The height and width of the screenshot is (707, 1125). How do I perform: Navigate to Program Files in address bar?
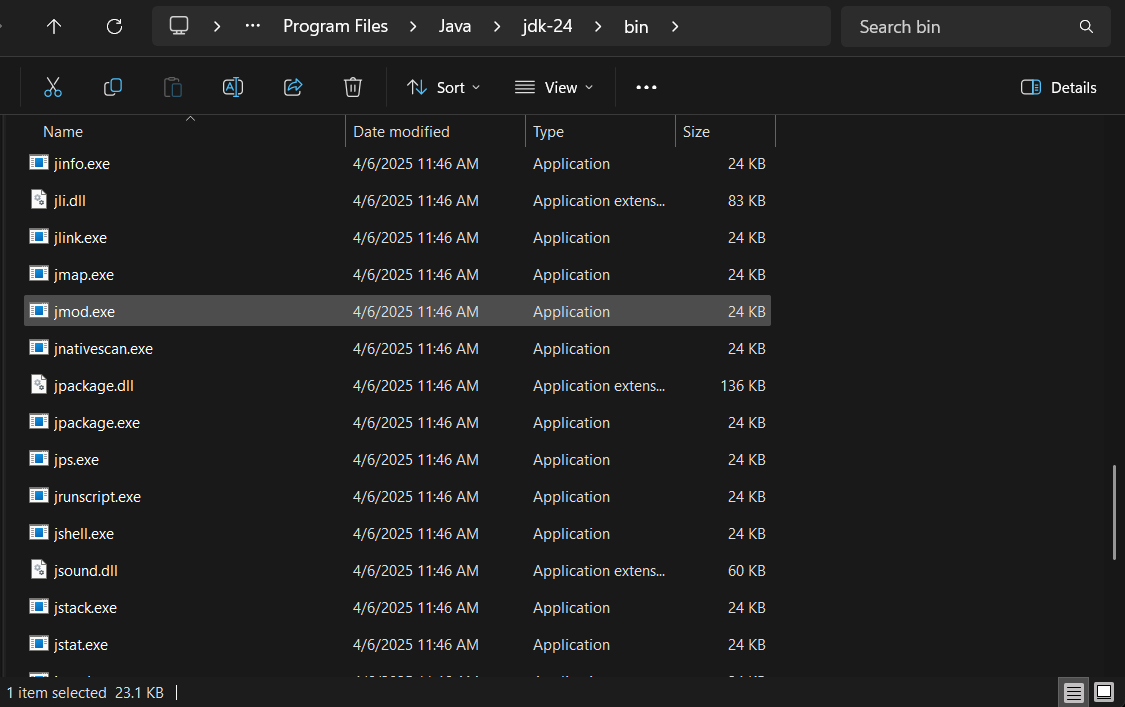click(x=335, y=26)
